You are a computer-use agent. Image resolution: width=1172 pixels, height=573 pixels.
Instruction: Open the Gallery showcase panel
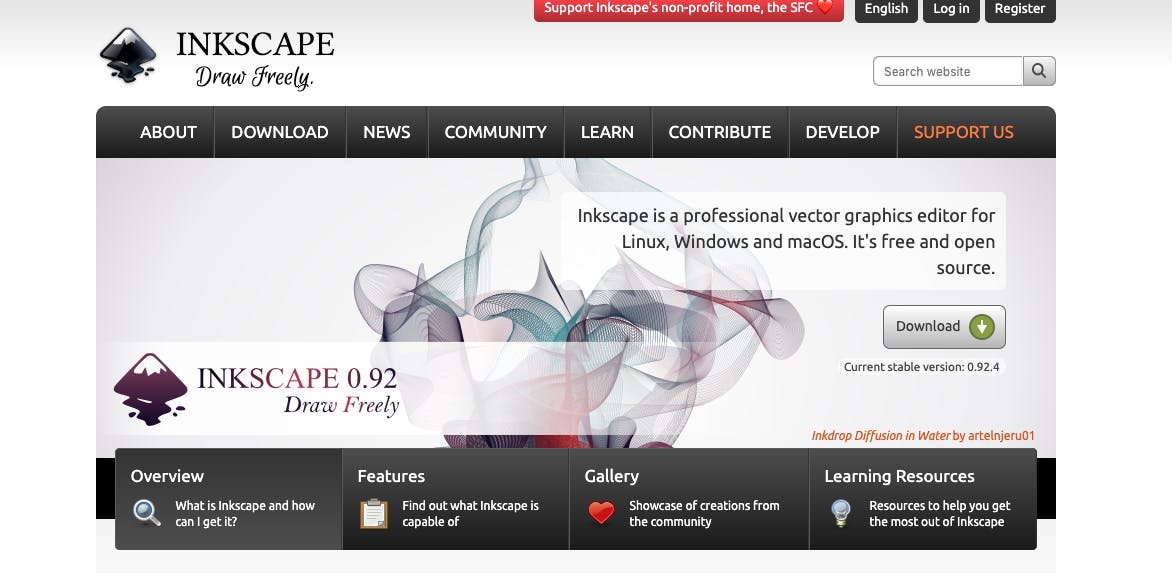(x=688, y=499)
